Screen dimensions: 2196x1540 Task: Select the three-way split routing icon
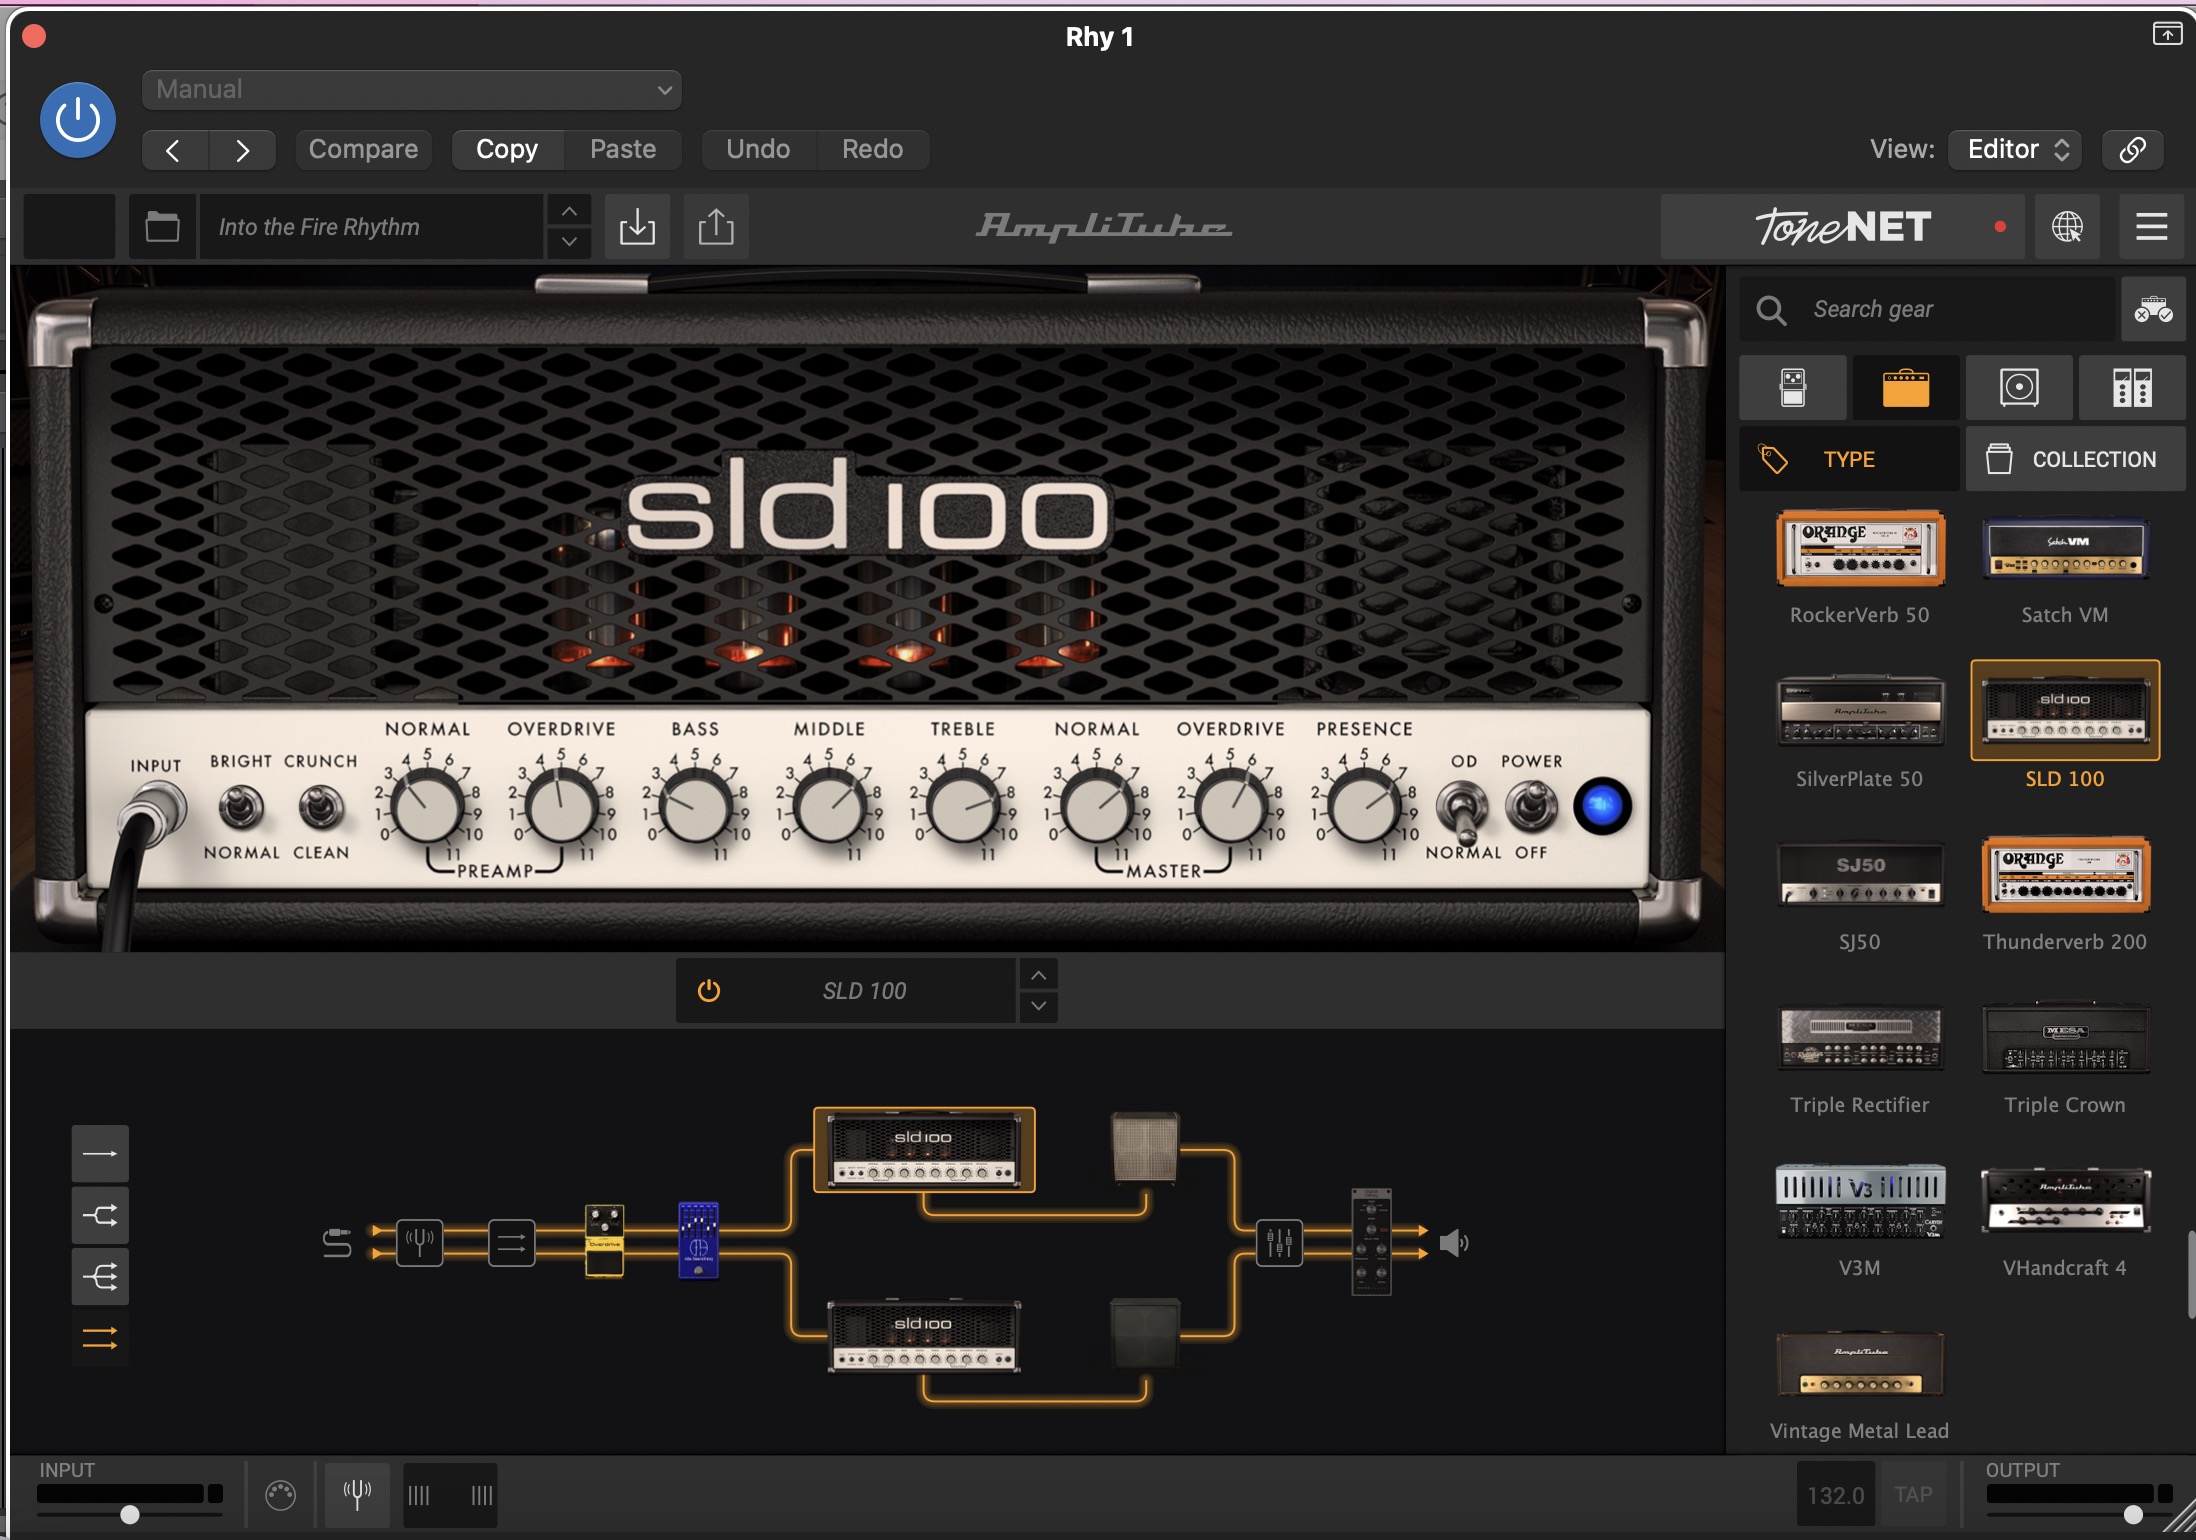tap(100, 1276)
